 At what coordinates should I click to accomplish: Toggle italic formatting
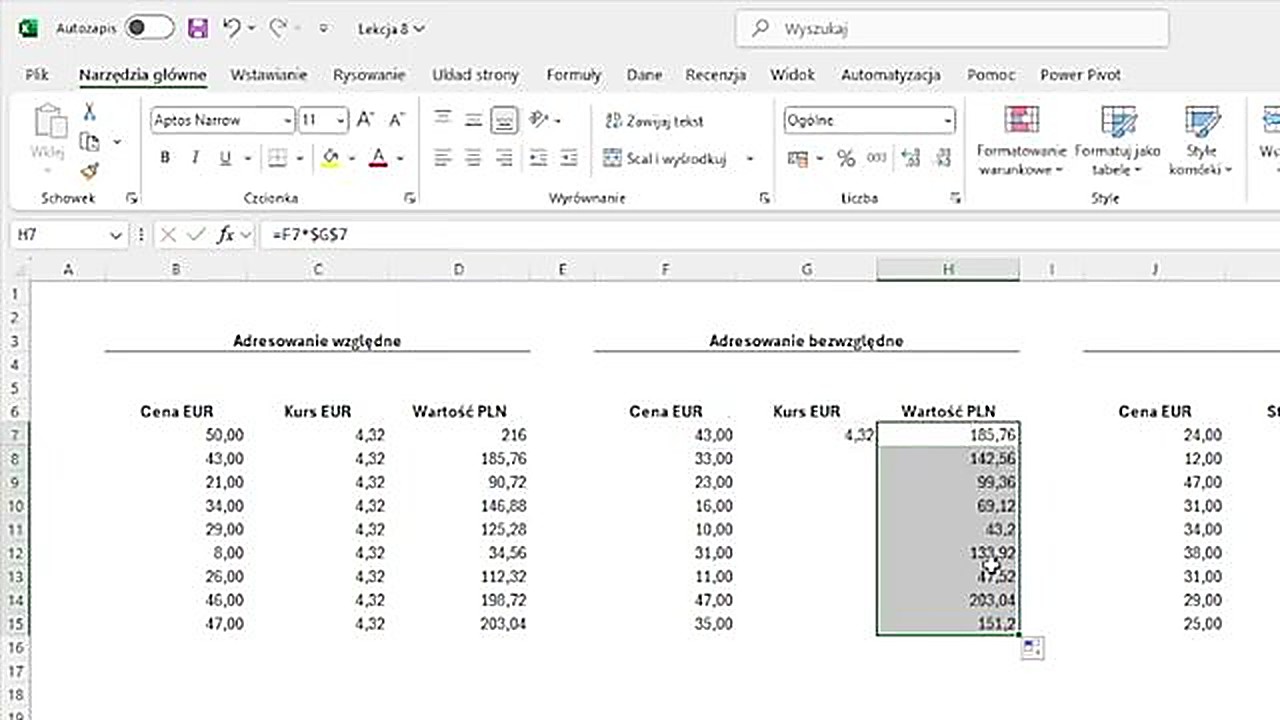tap(194, 158)
